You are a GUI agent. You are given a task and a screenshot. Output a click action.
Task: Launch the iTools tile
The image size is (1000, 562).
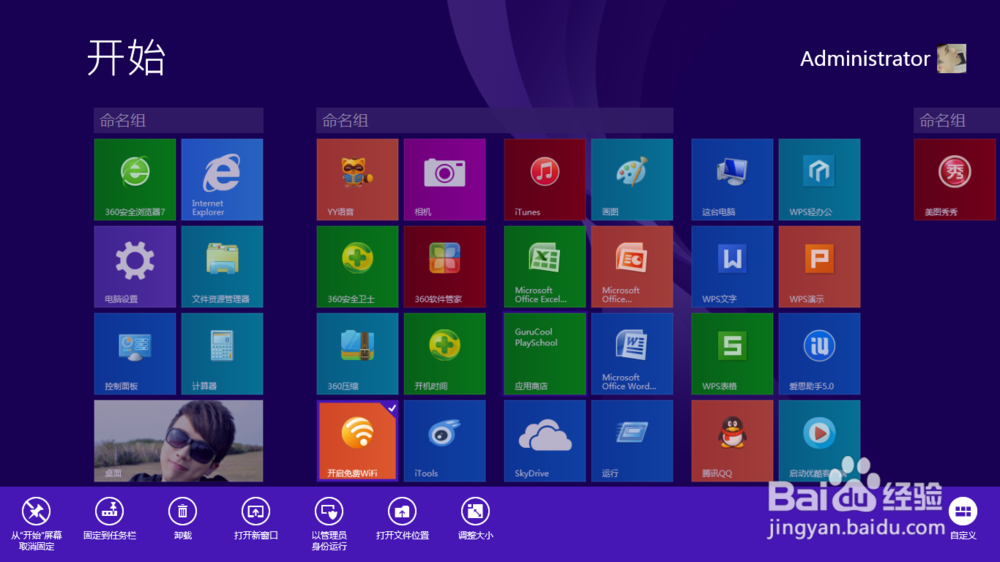[445, 441]
